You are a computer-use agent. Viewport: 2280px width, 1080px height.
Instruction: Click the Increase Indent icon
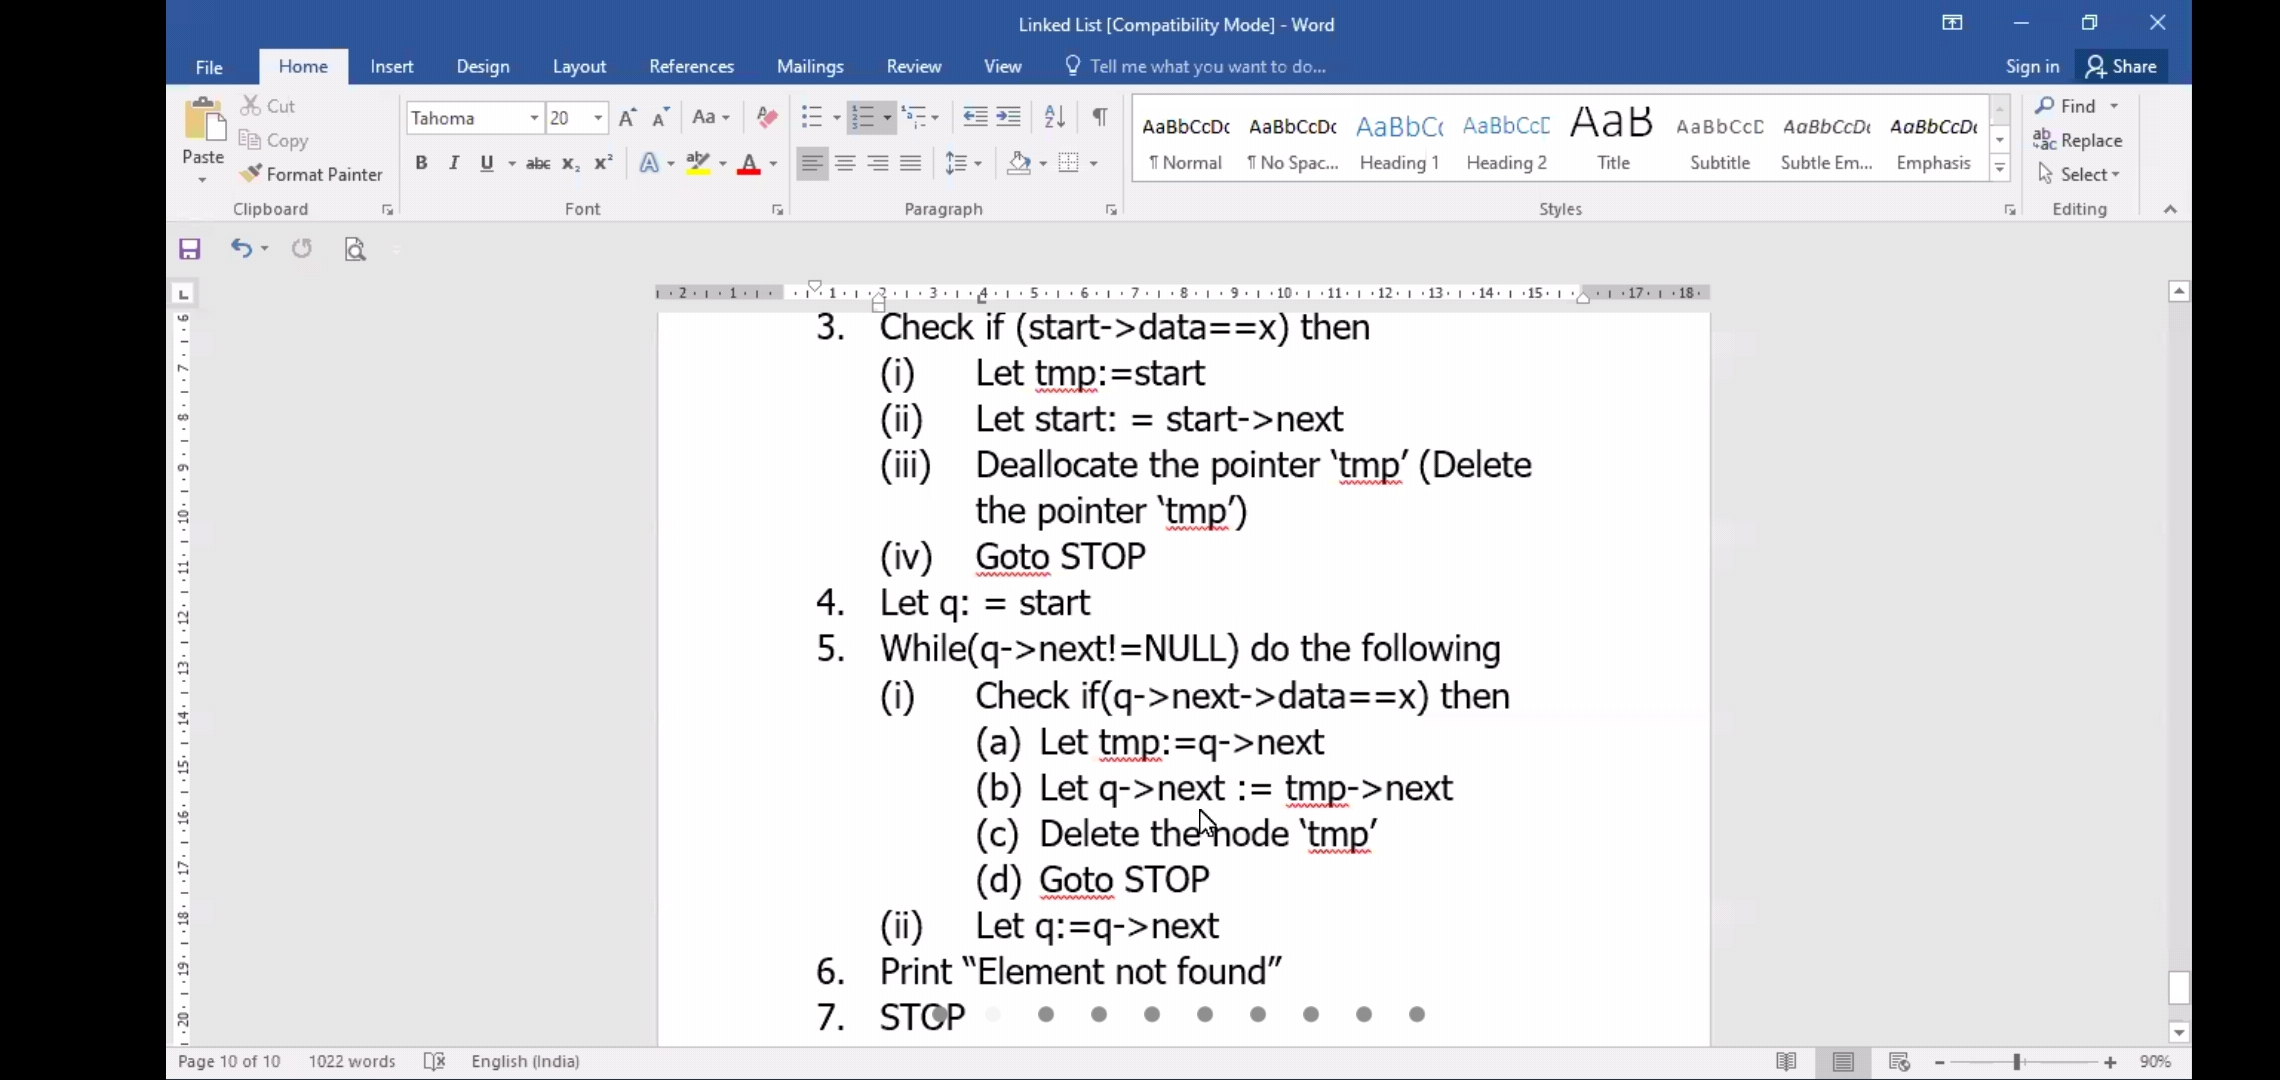(x=1009, y=117)
